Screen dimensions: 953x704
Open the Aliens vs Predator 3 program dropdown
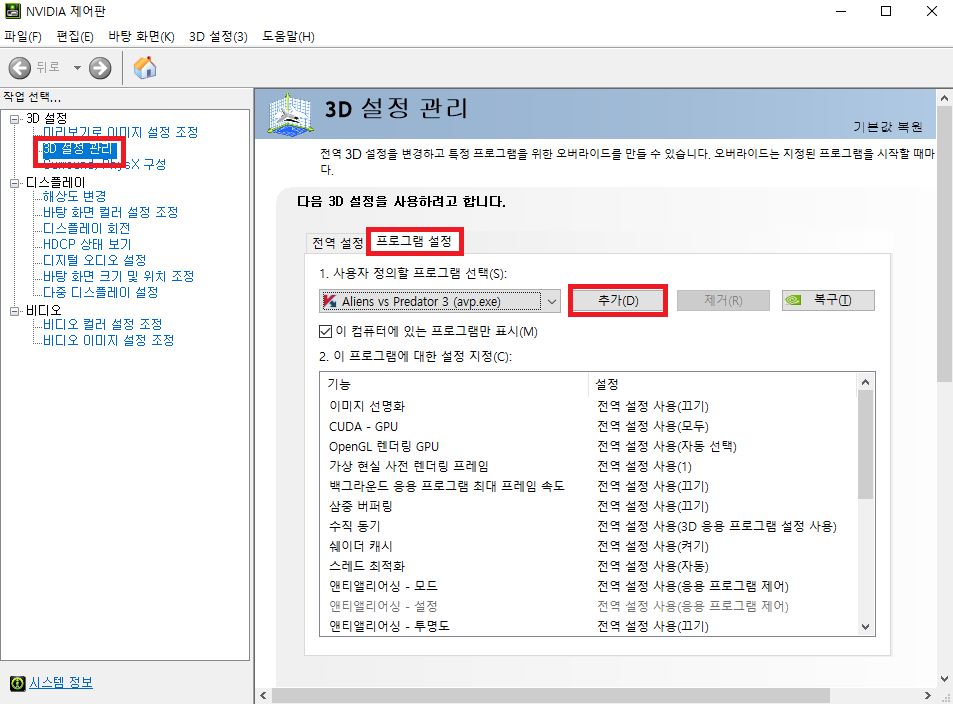[439, 301]
